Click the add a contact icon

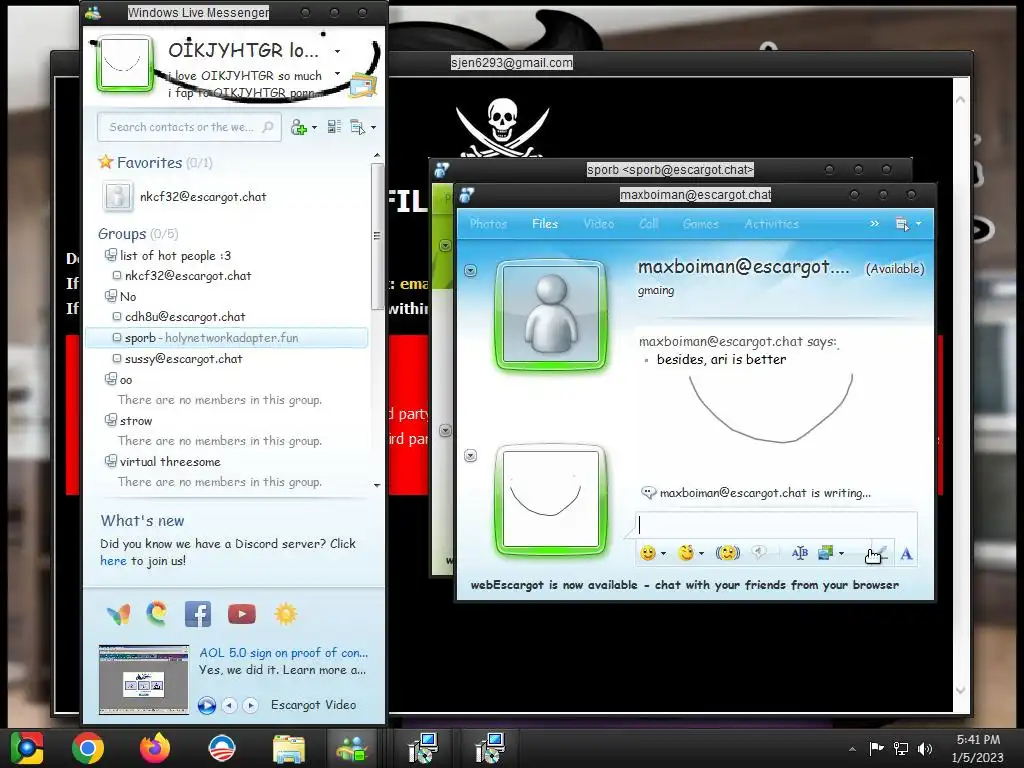click(x=298, y=127)
